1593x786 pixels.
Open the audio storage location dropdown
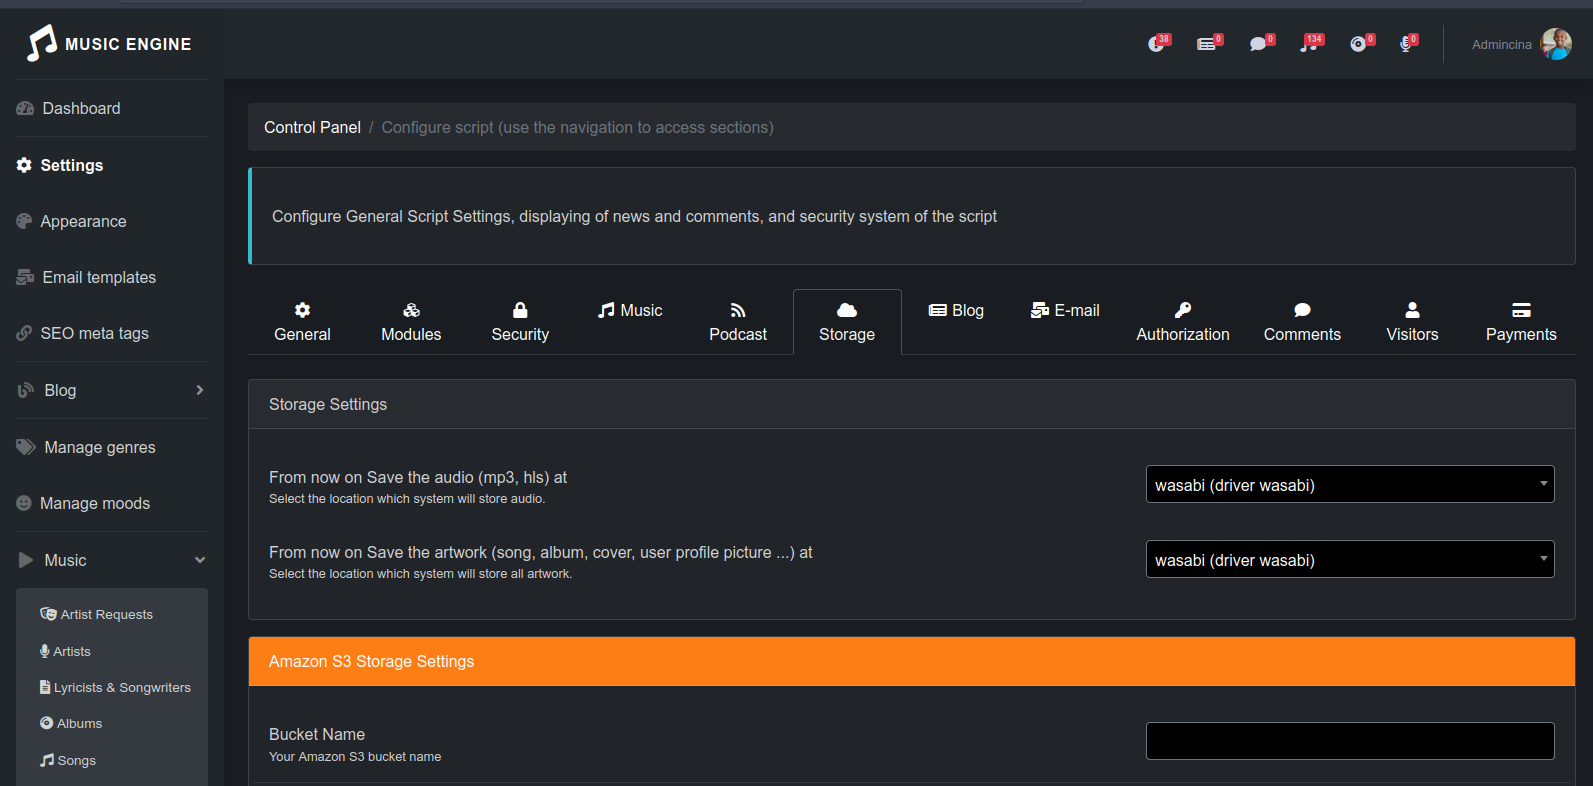point(1349,485)
